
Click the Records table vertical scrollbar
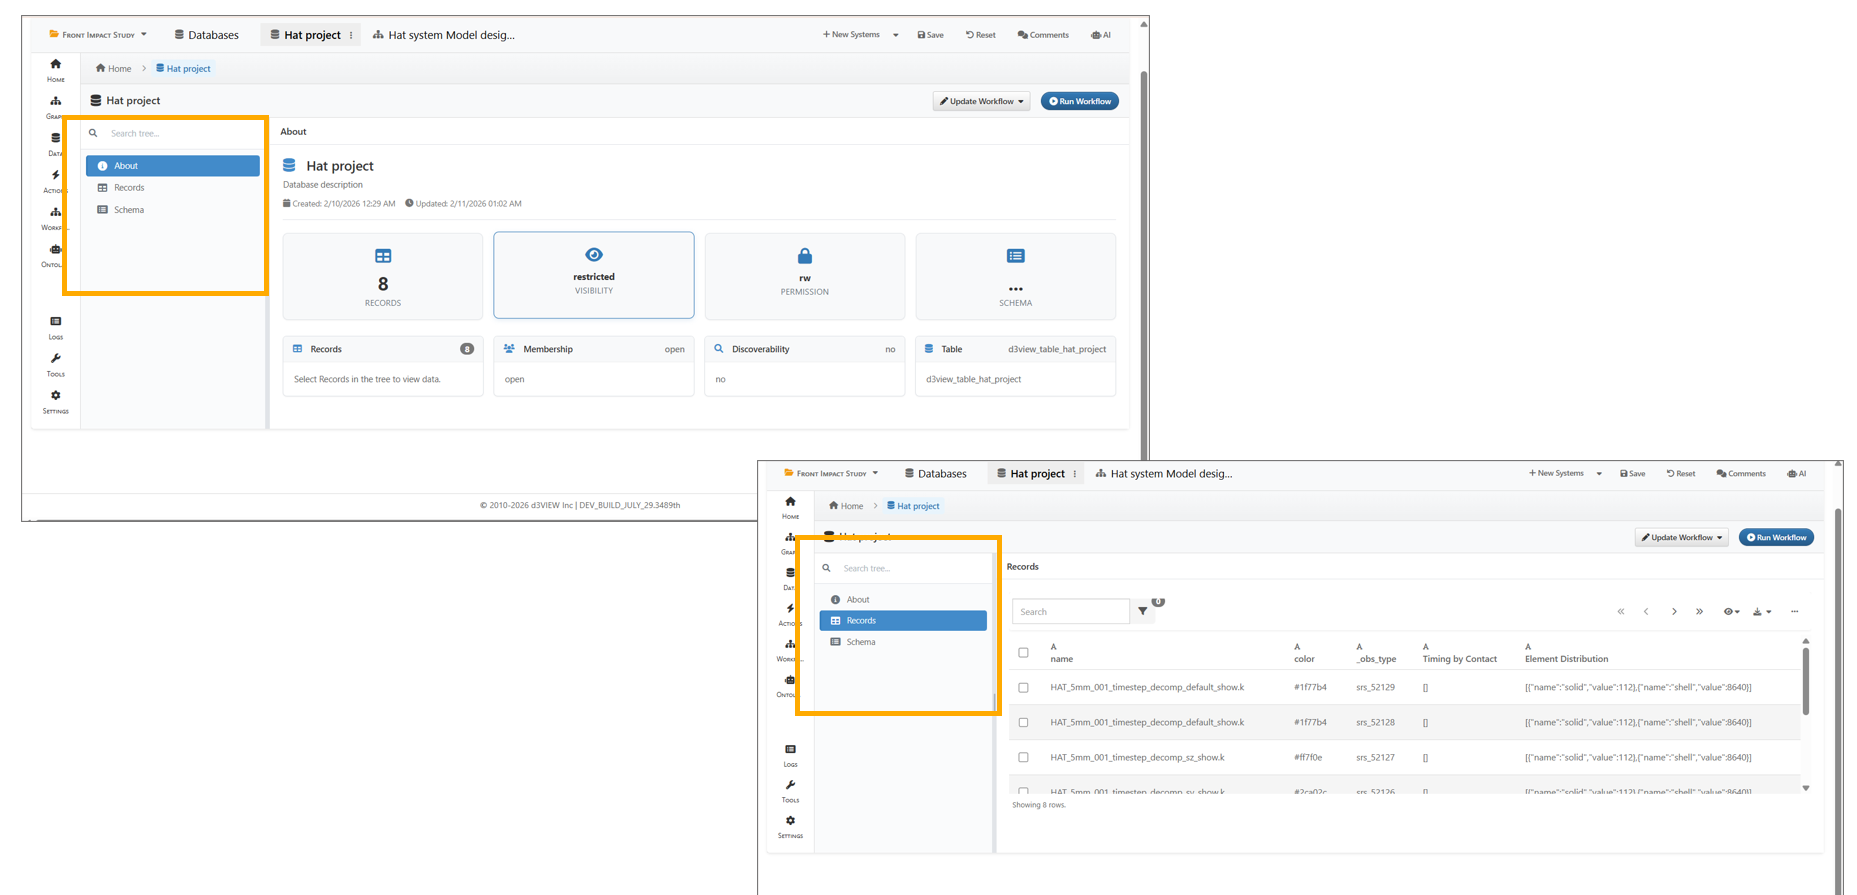coord(1805,682)
